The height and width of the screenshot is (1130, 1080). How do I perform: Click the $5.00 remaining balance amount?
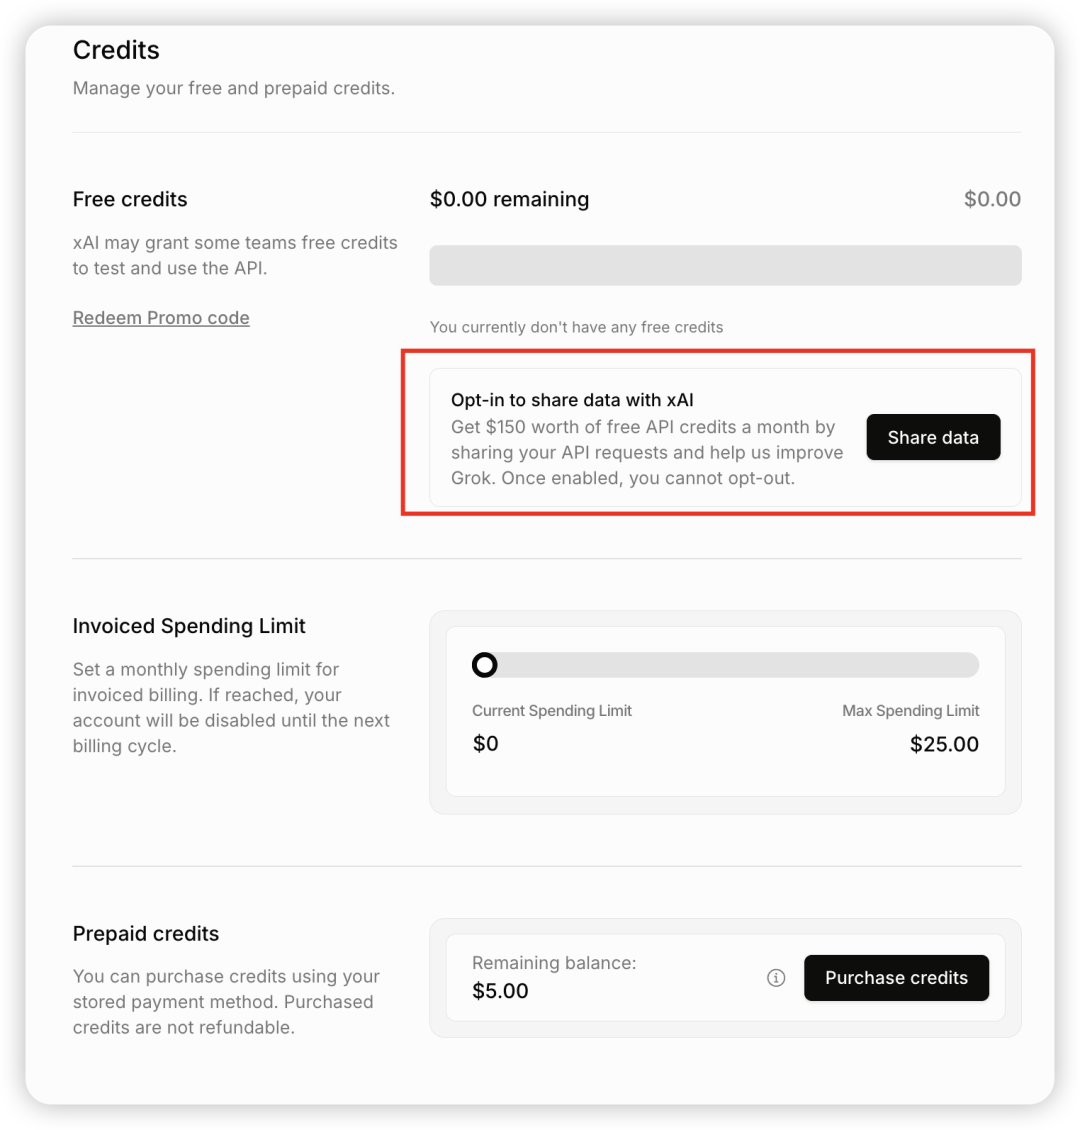tap(500, 991)
